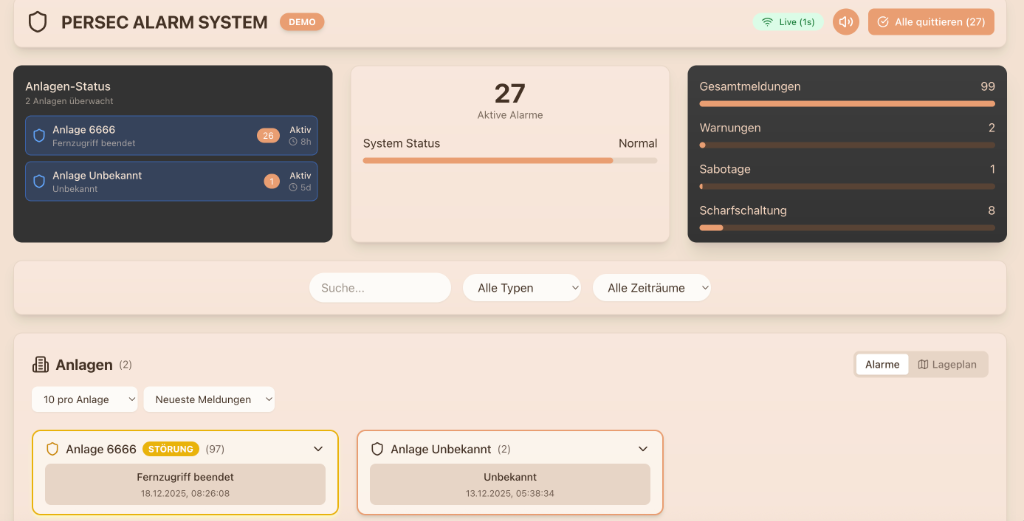Switch to the Alarme view tab

(882, 364)
